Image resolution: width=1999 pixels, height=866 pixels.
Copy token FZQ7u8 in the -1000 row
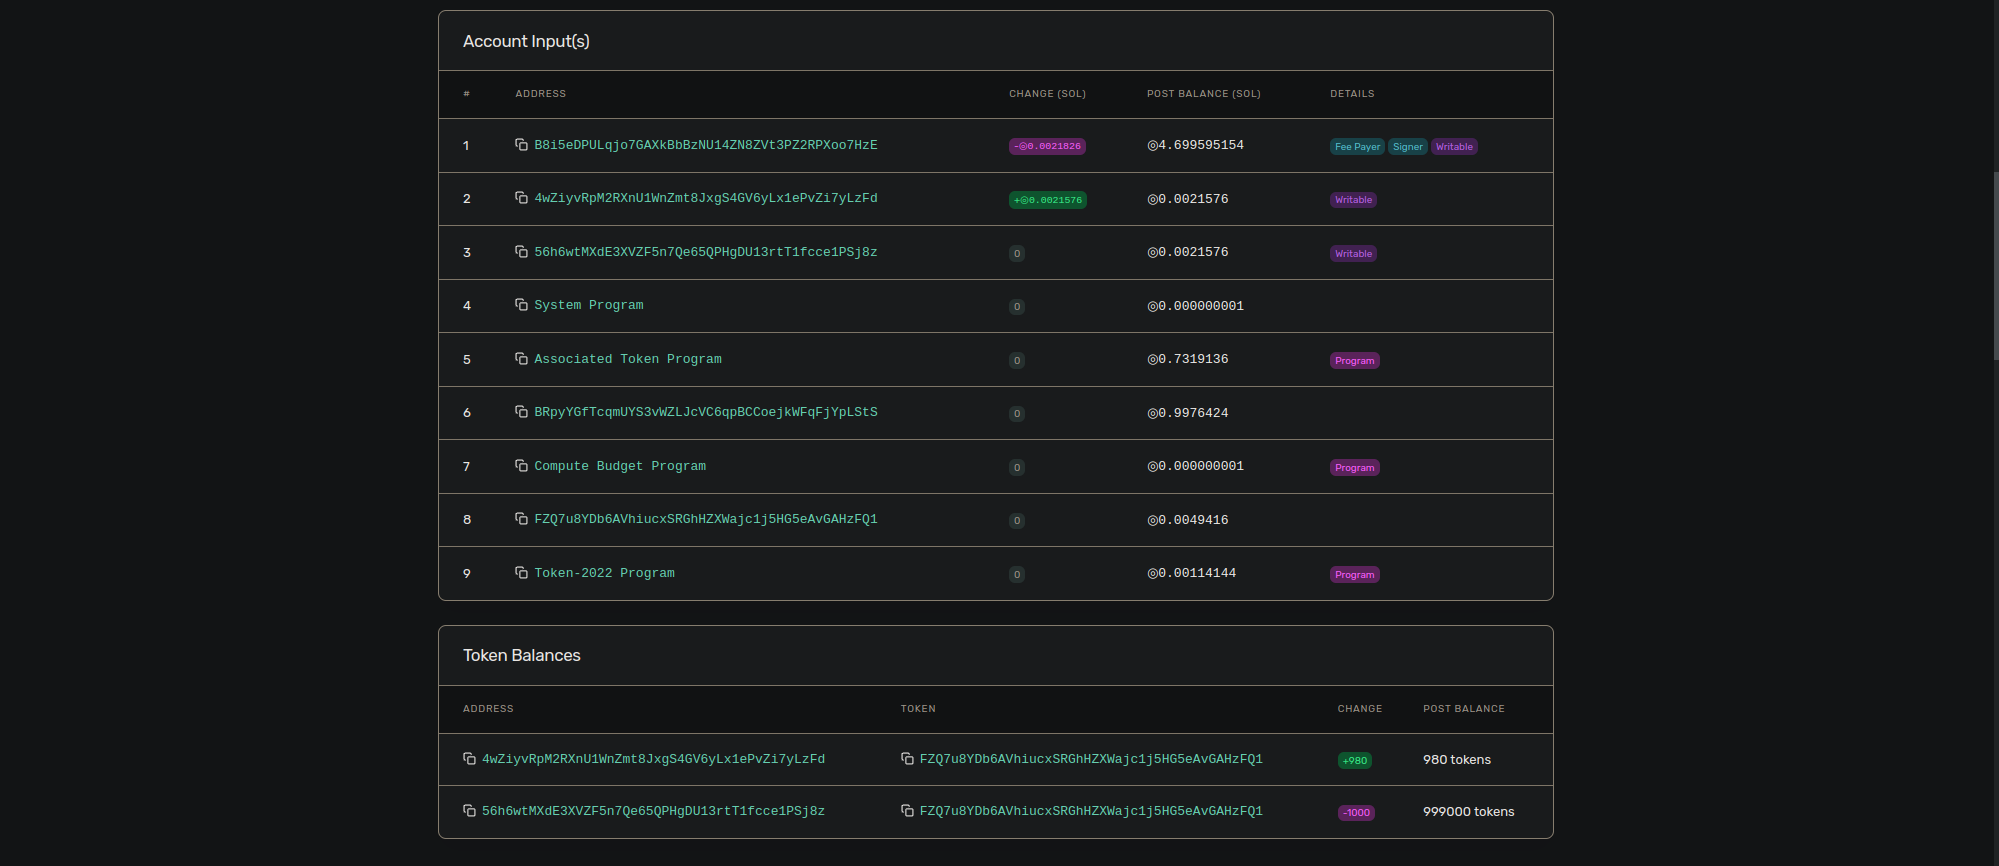click(x=907, y=811)
